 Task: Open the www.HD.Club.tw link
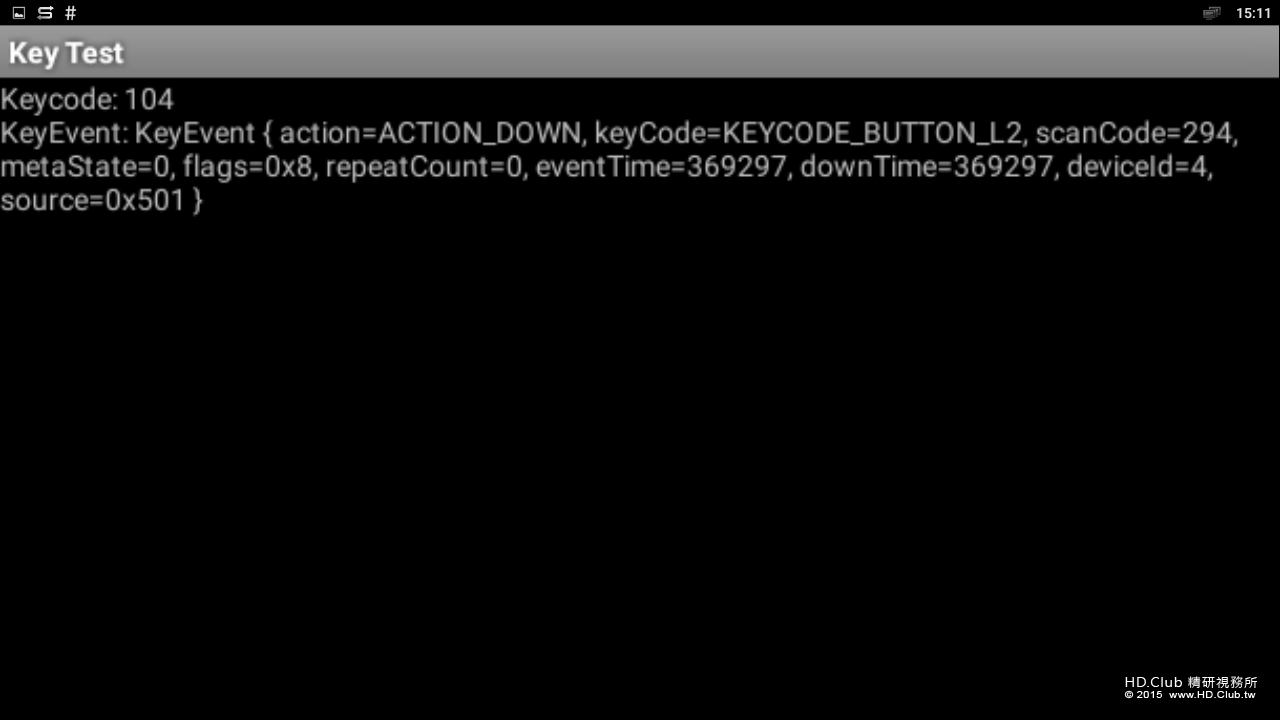click(1212, 694)
